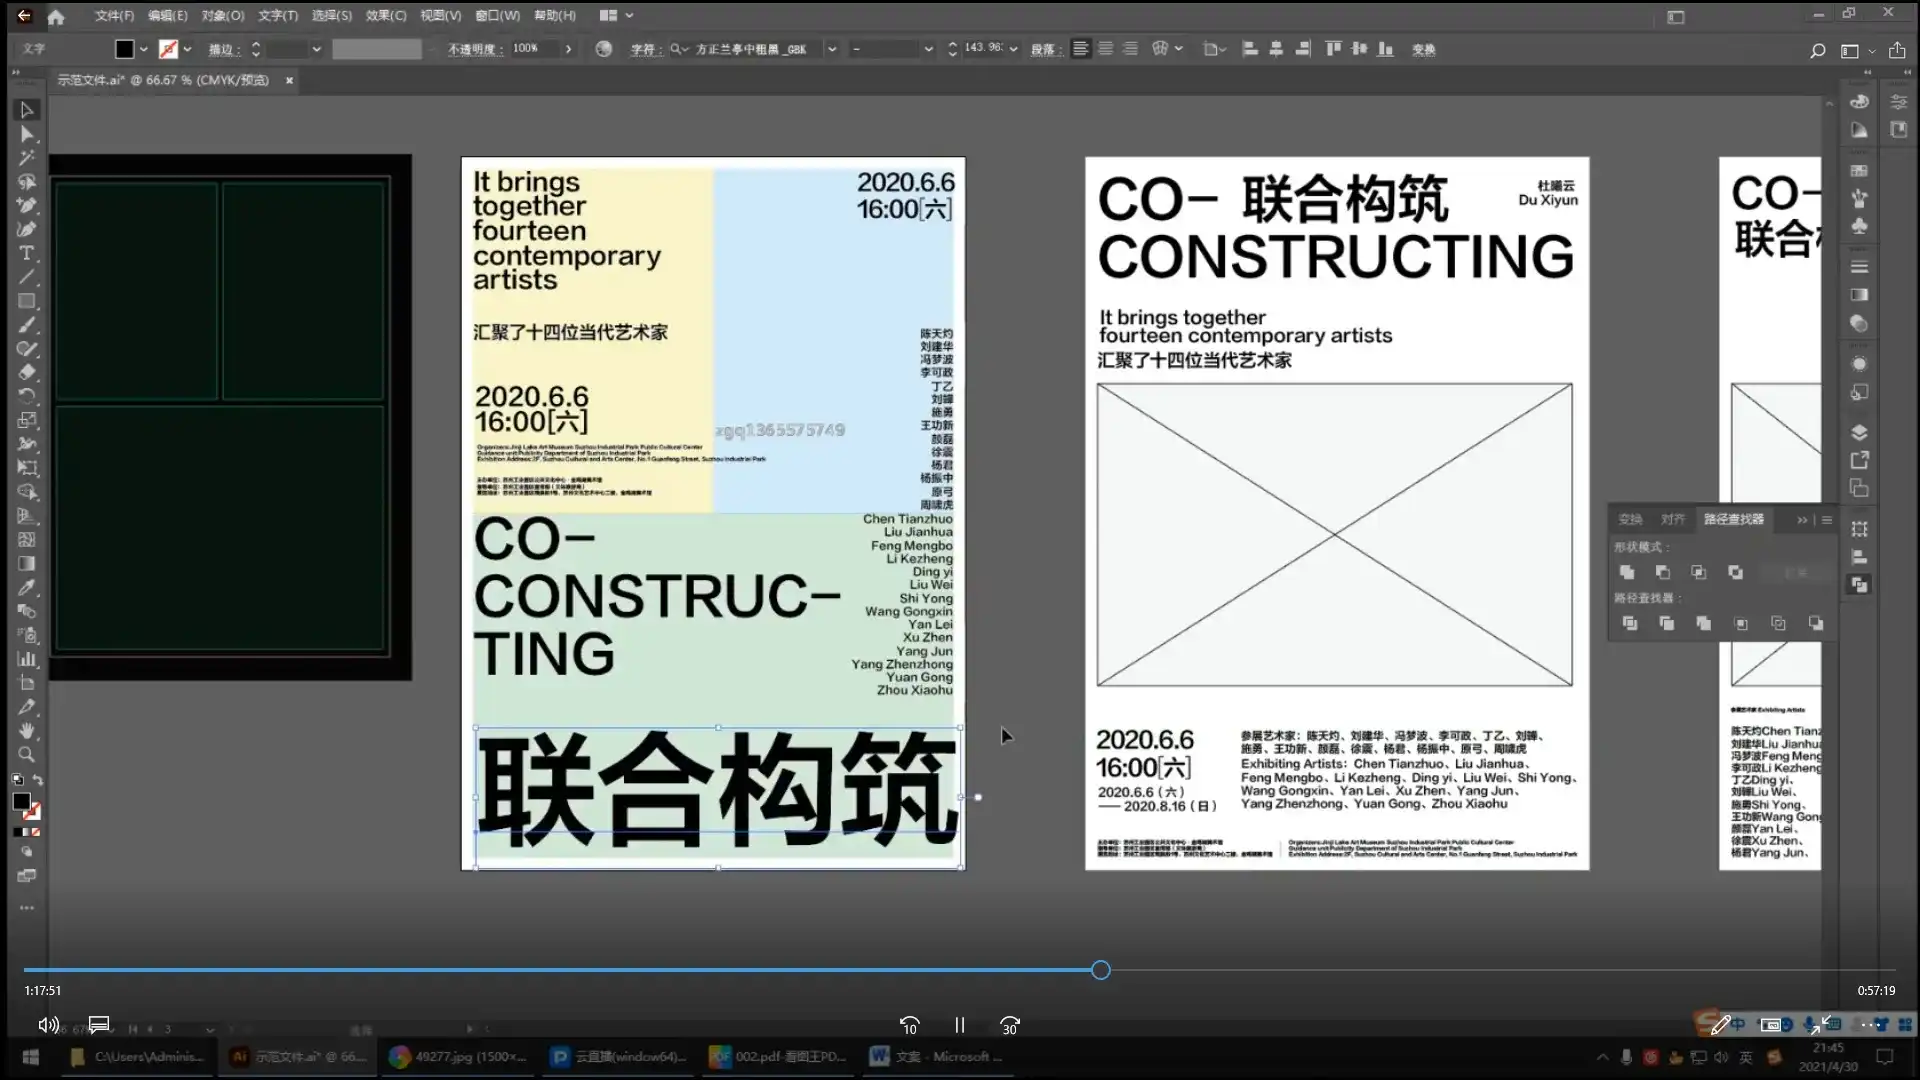Screen dimensions: 1920x1080
Task: Open the 描边 stroke weight dropdown
Action: pos(316,48)
